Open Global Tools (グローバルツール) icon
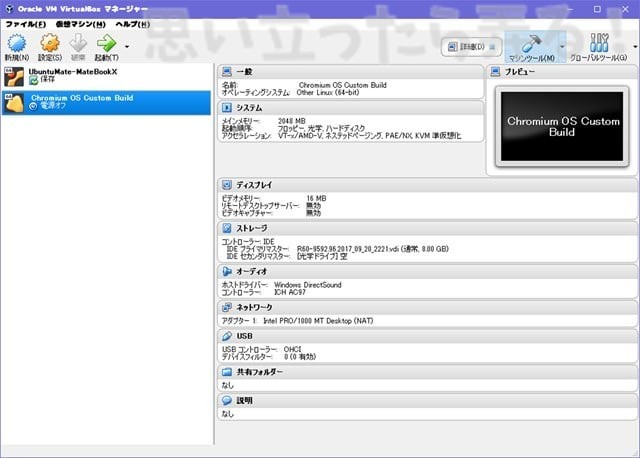Image resolution: width=640 pixels, height=458 pixels. click(x=599, y=43)
